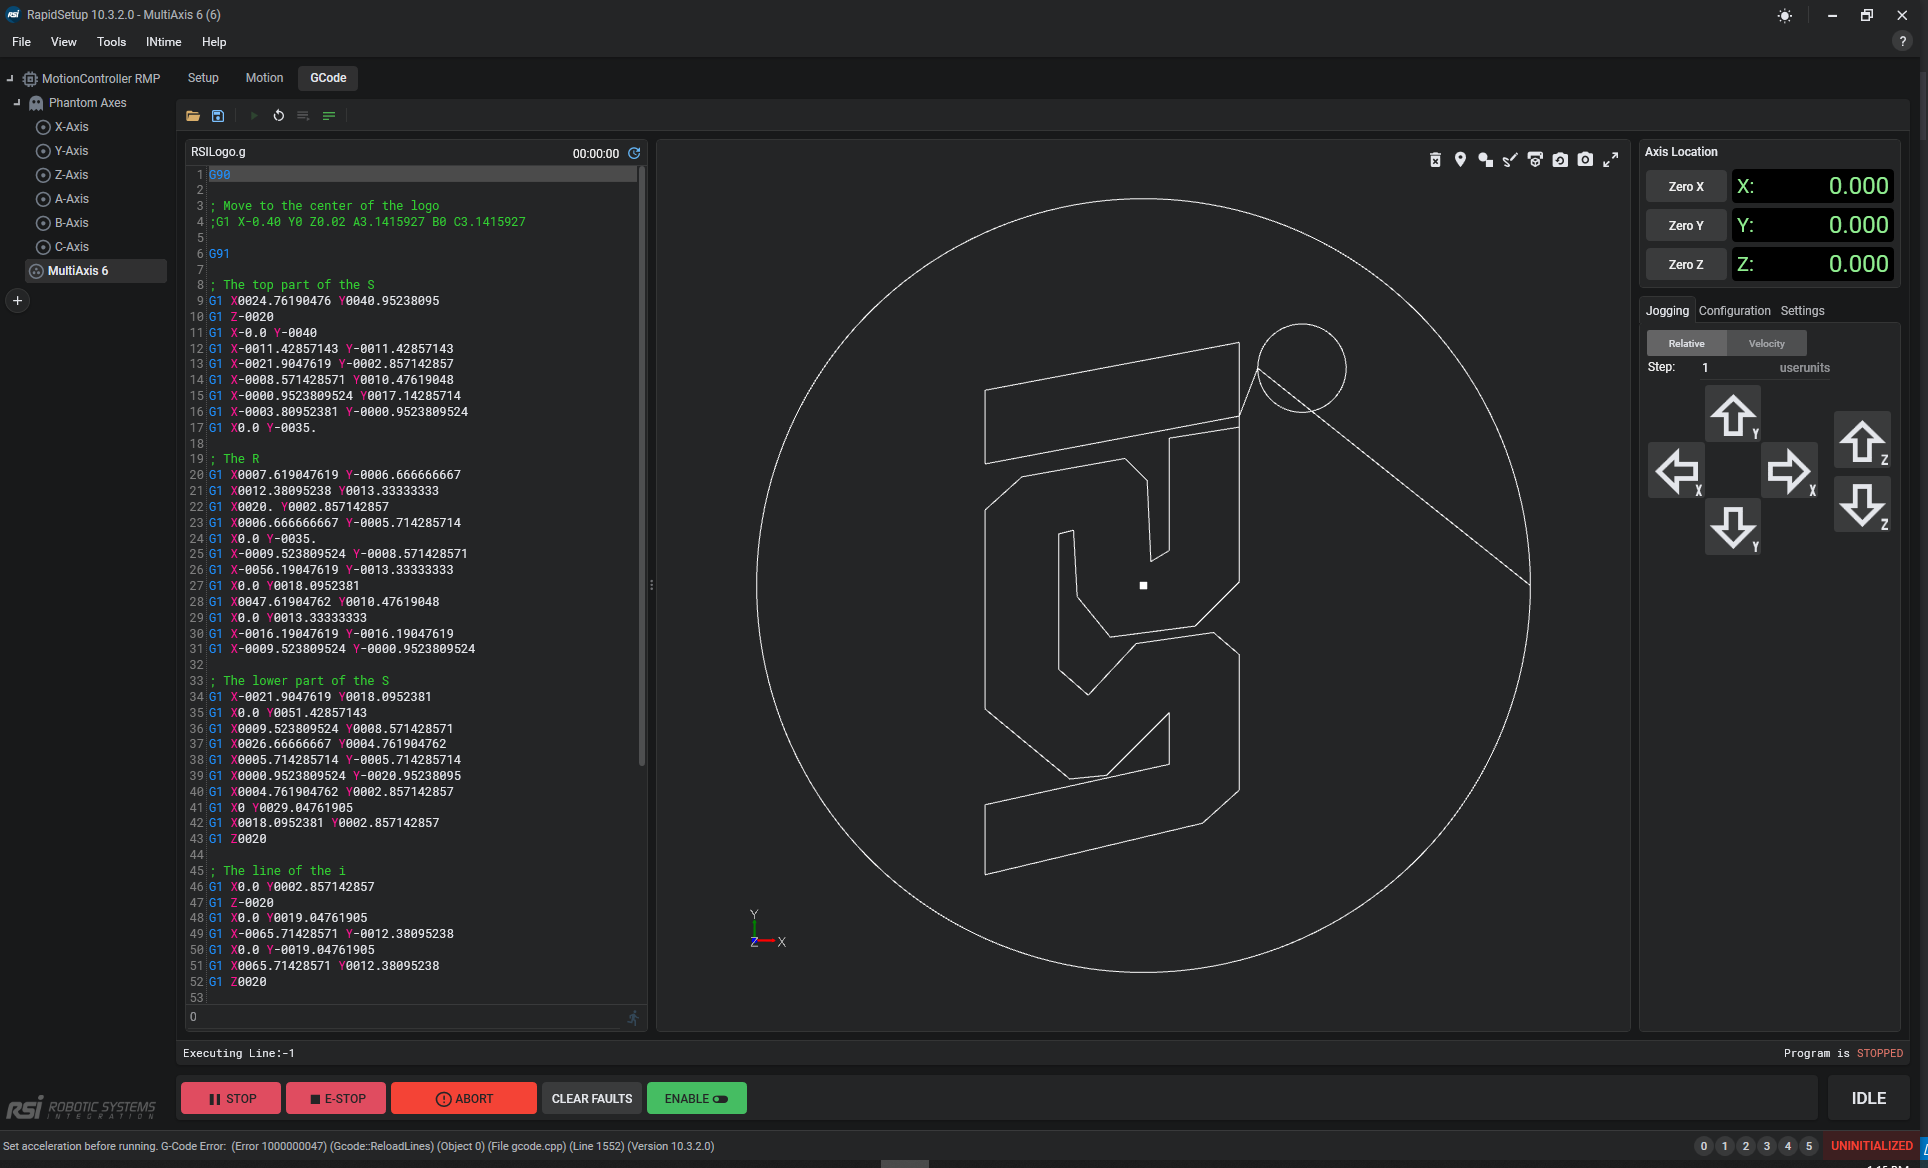This screenshot has width=1928, height=1168.
Task: Click the green run program play icon
Action: coord(254,116)
